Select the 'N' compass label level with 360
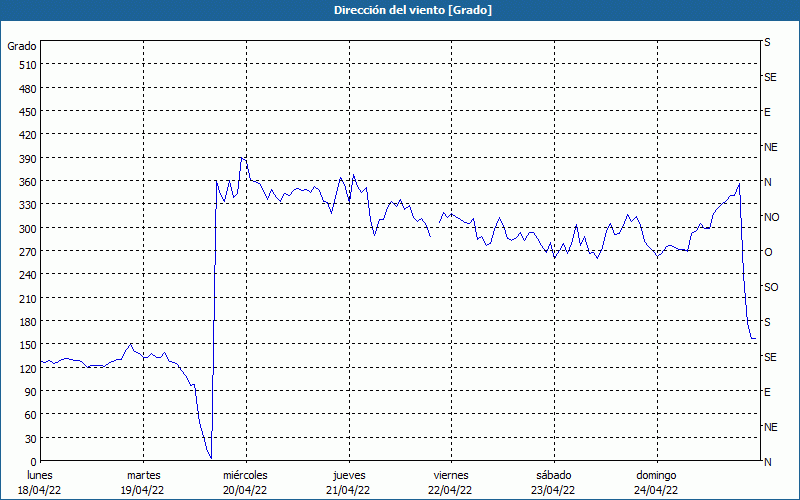This screenshot has height=500, width=800. pyautogui.click(x=767, y=182)
